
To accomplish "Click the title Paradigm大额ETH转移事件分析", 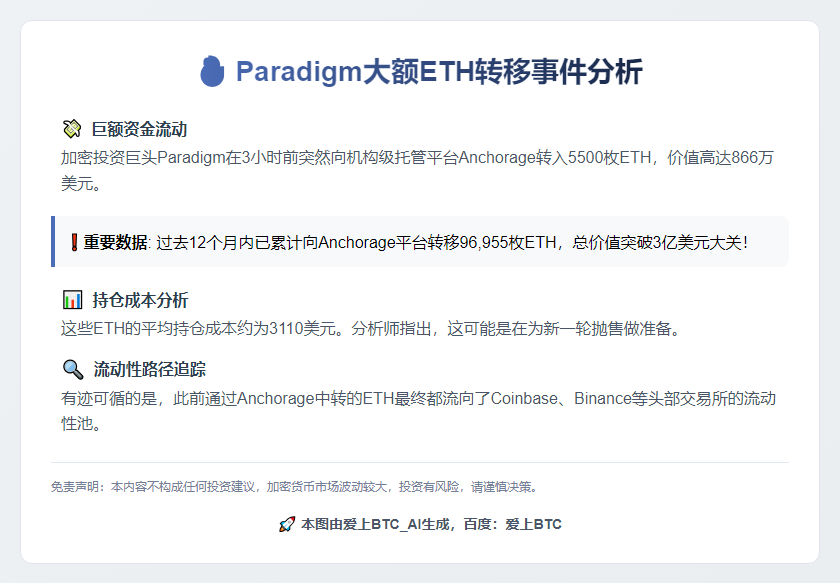I will pyautogui.click(x=439, y=71).
